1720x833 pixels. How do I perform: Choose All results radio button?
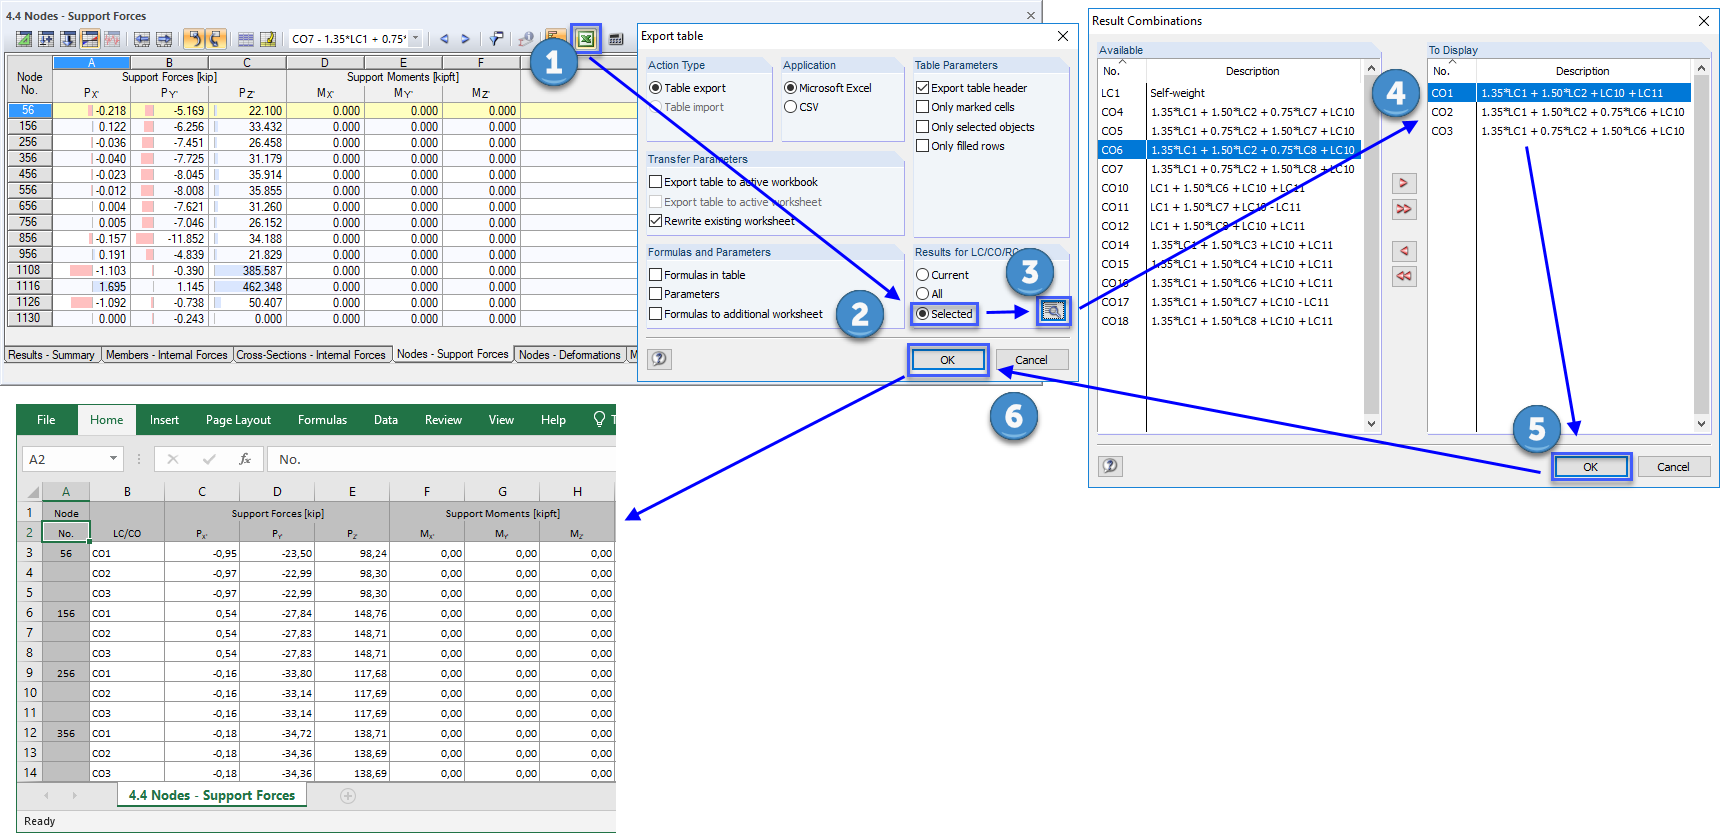click(x=923, y=294)
